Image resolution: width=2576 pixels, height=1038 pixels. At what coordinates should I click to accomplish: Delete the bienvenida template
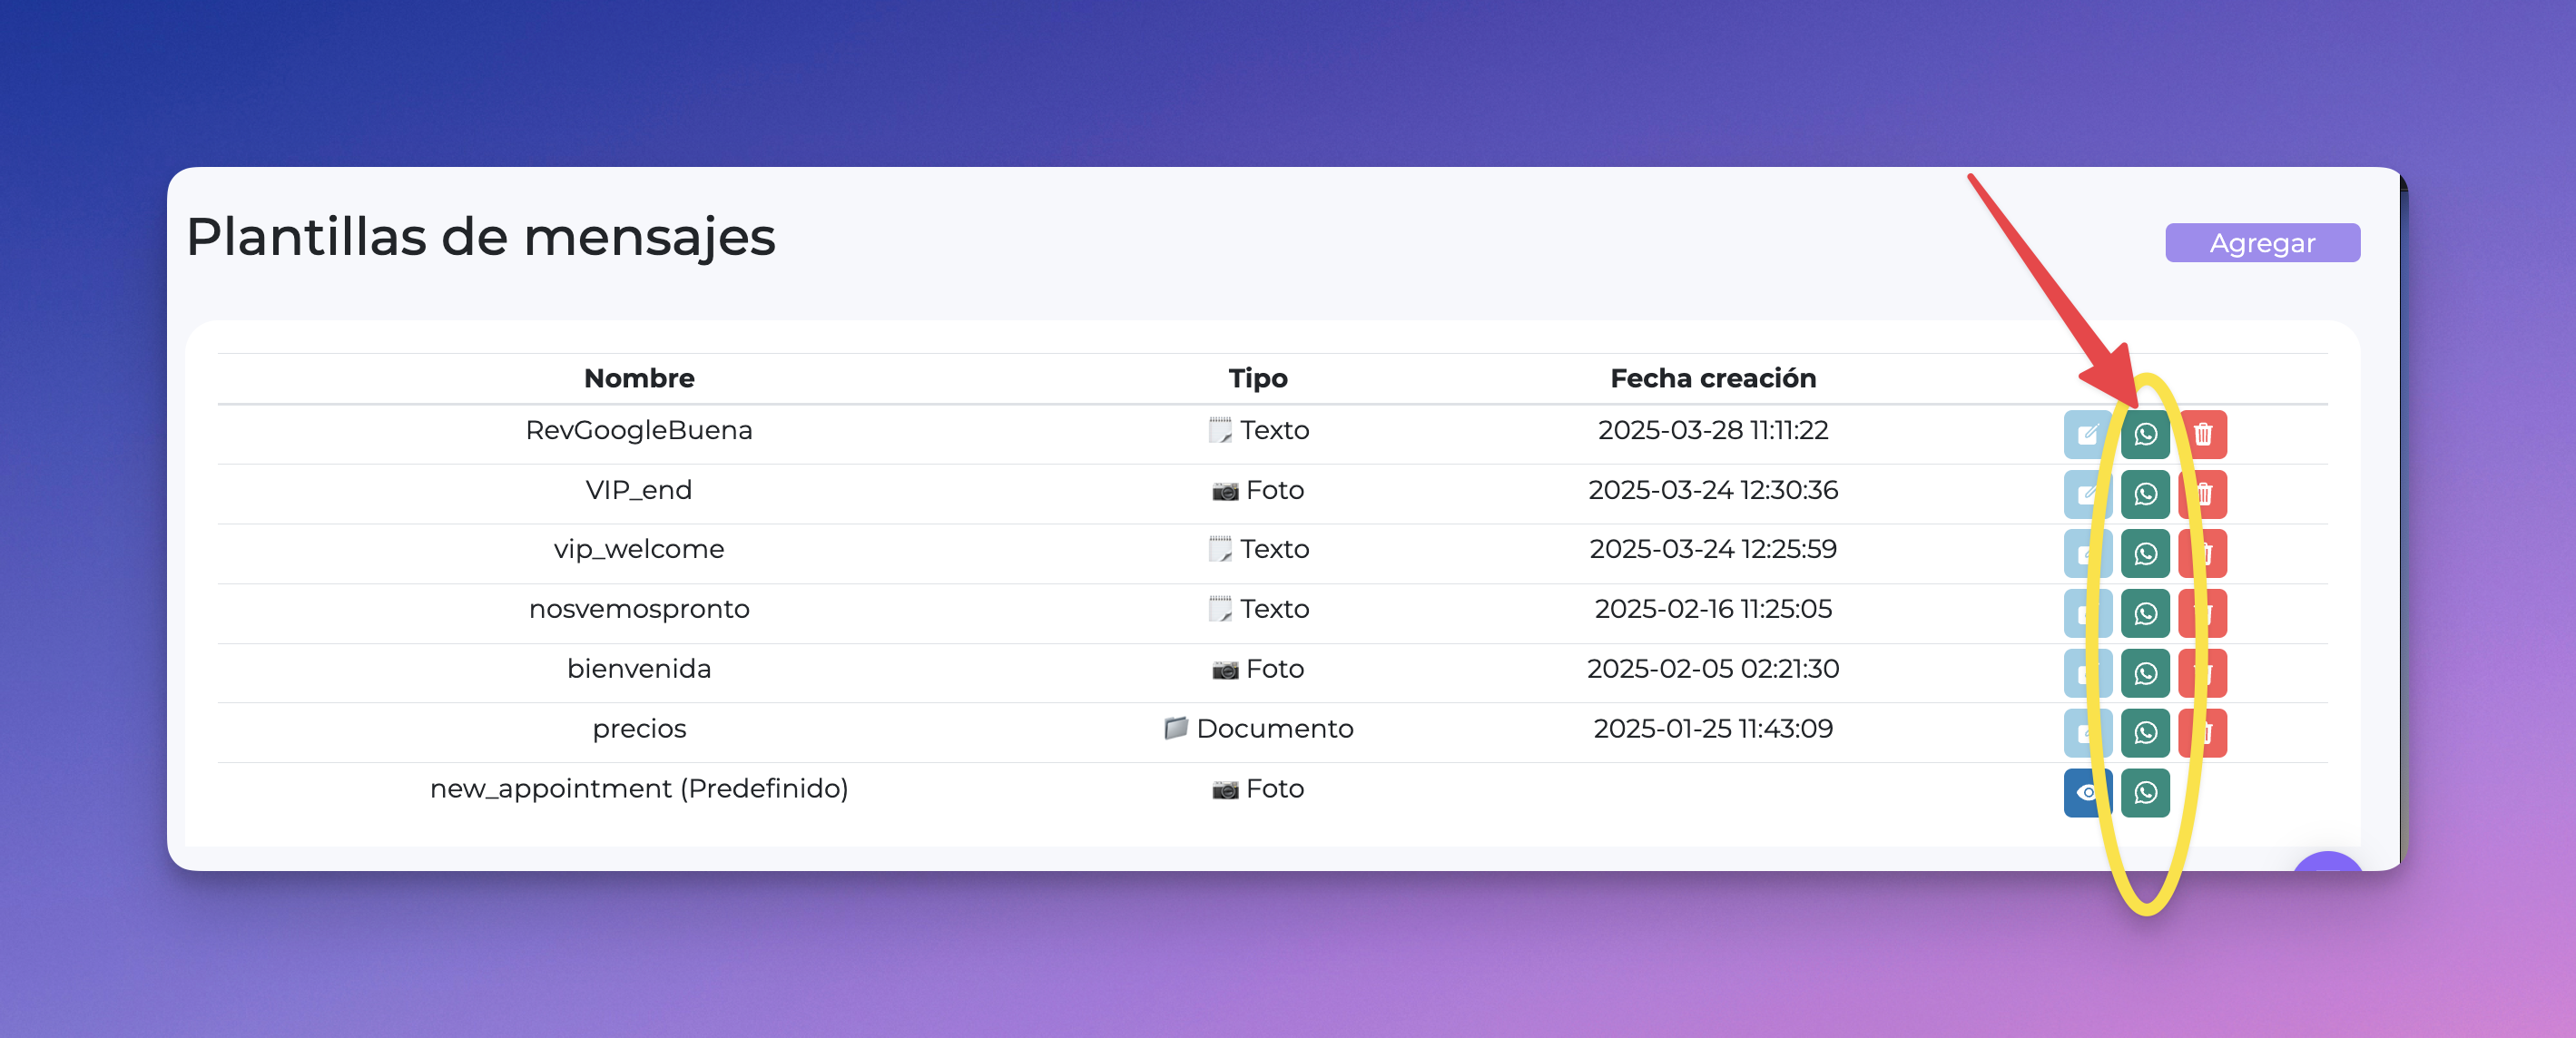pos(2203,673)
